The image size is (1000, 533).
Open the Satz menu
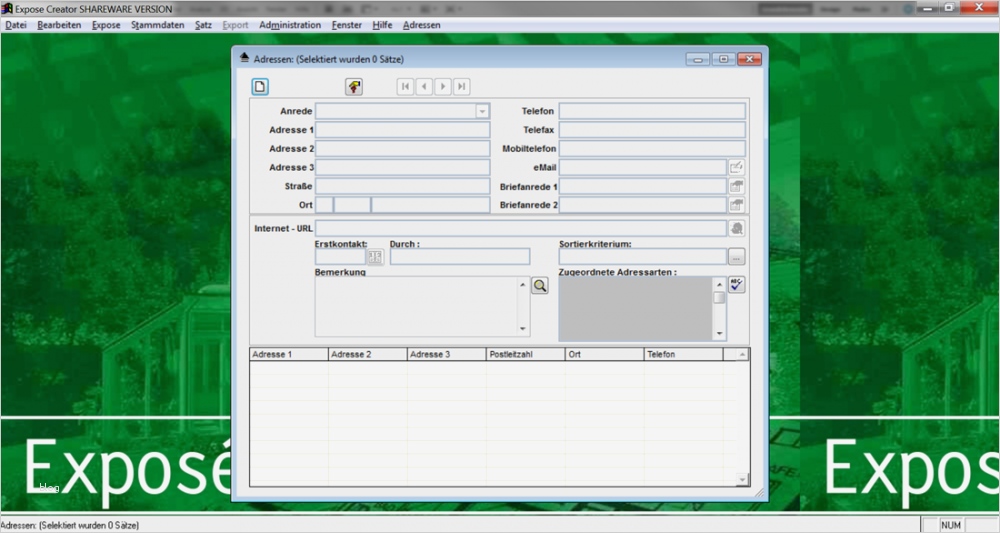(203, 25)
